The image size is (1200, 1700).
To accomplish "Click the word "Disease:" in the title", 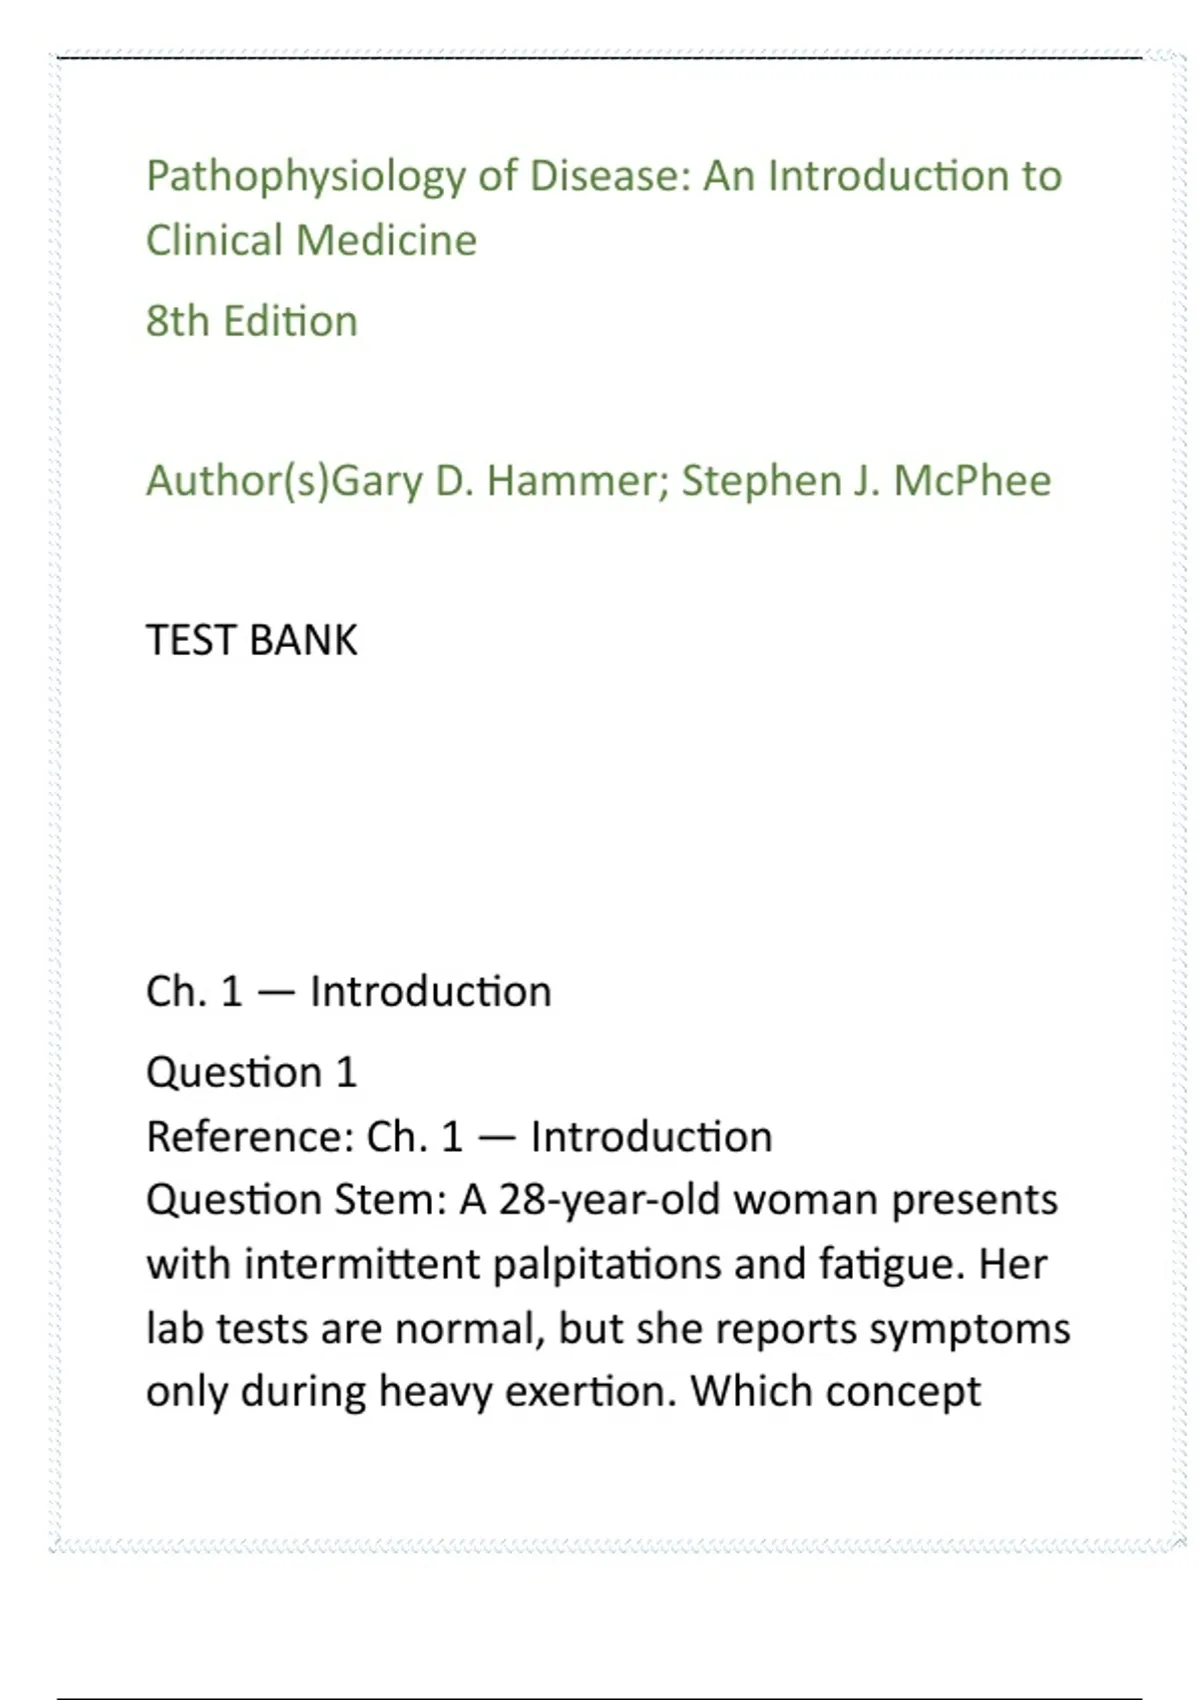I will pyautogui.click(x=610, y=177).
